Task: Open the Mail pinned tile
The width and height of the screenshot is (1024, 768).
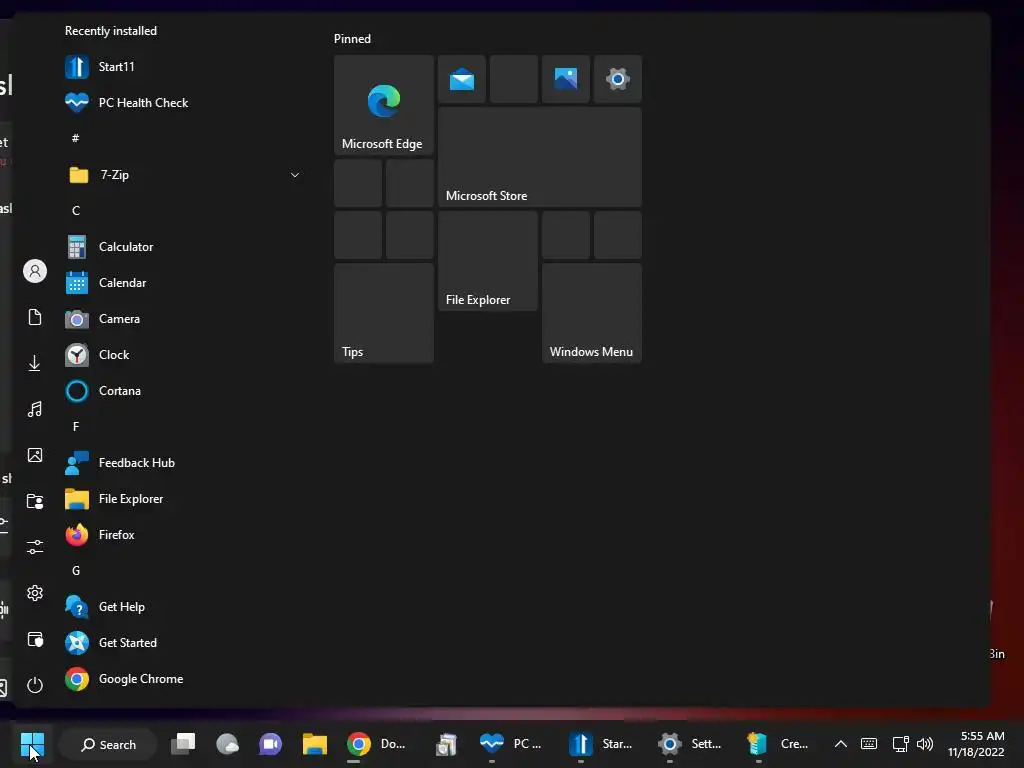Action: coord(462,79)
